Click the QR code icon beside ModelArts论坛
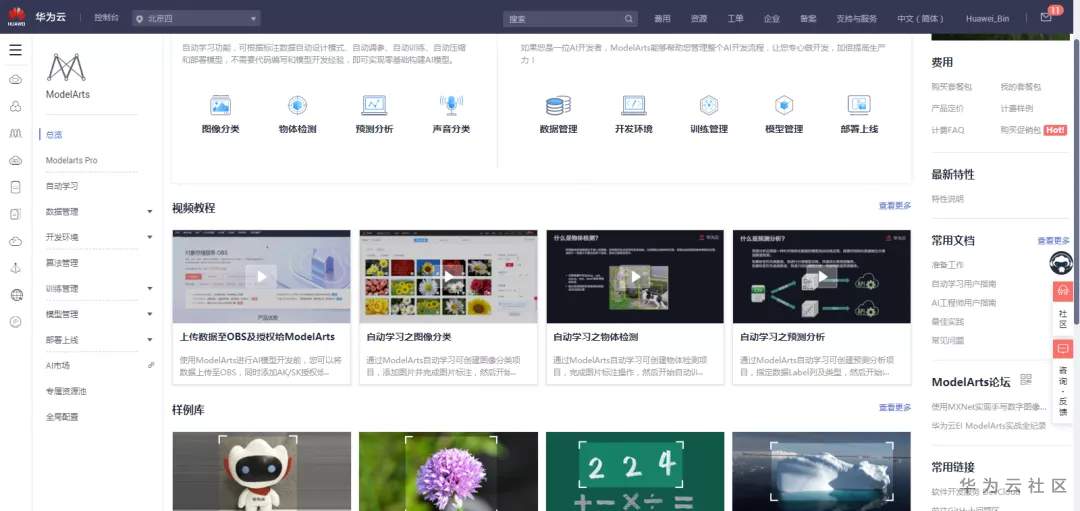Viewport: 1080px width, 511px height. pyautogui.click(x=1026, y=379)
